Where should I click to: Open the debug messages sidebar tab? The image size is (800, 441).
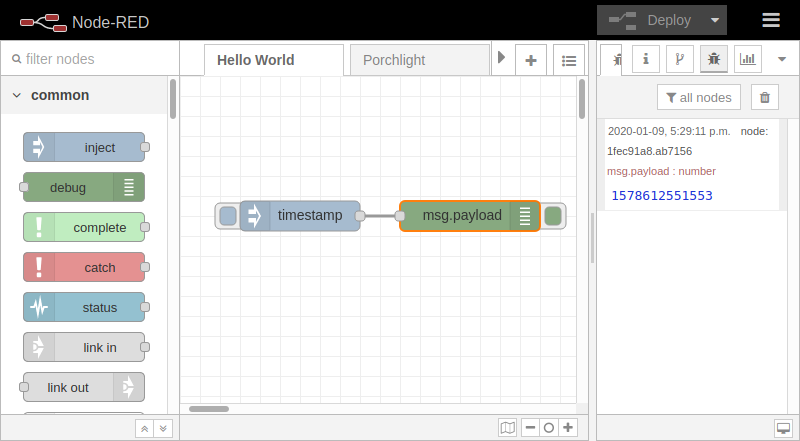(713, 59)
